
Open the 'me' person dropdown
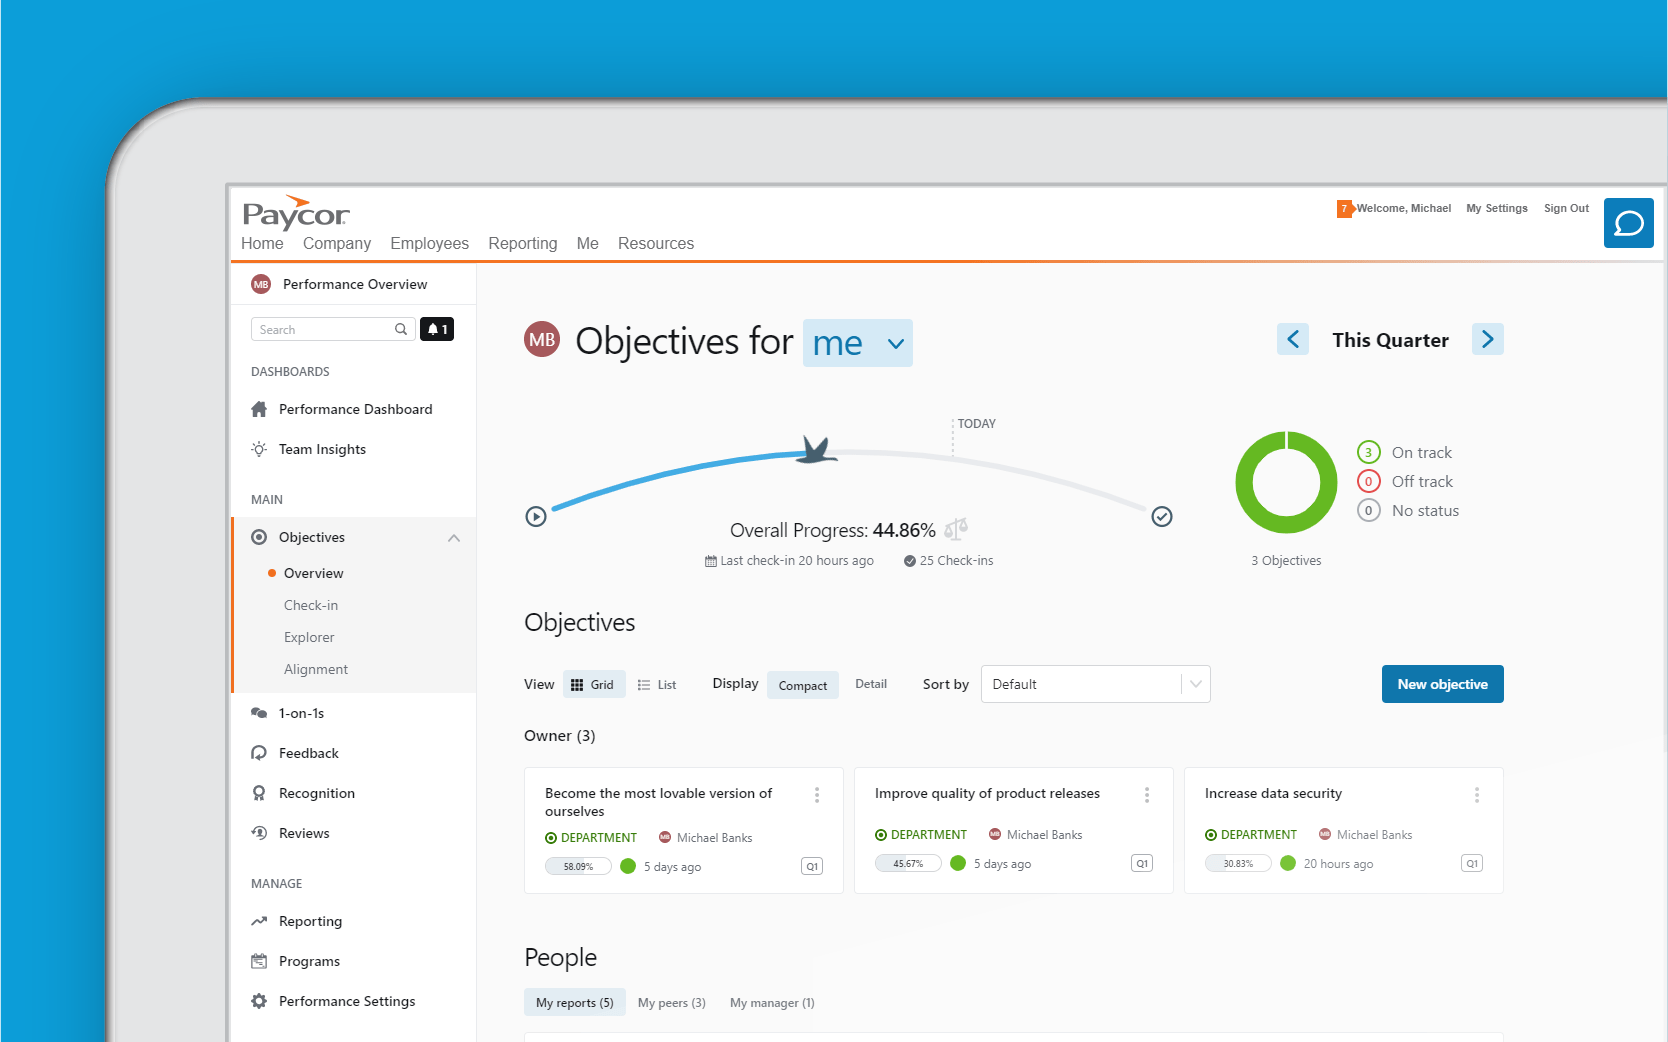(858, 343)
